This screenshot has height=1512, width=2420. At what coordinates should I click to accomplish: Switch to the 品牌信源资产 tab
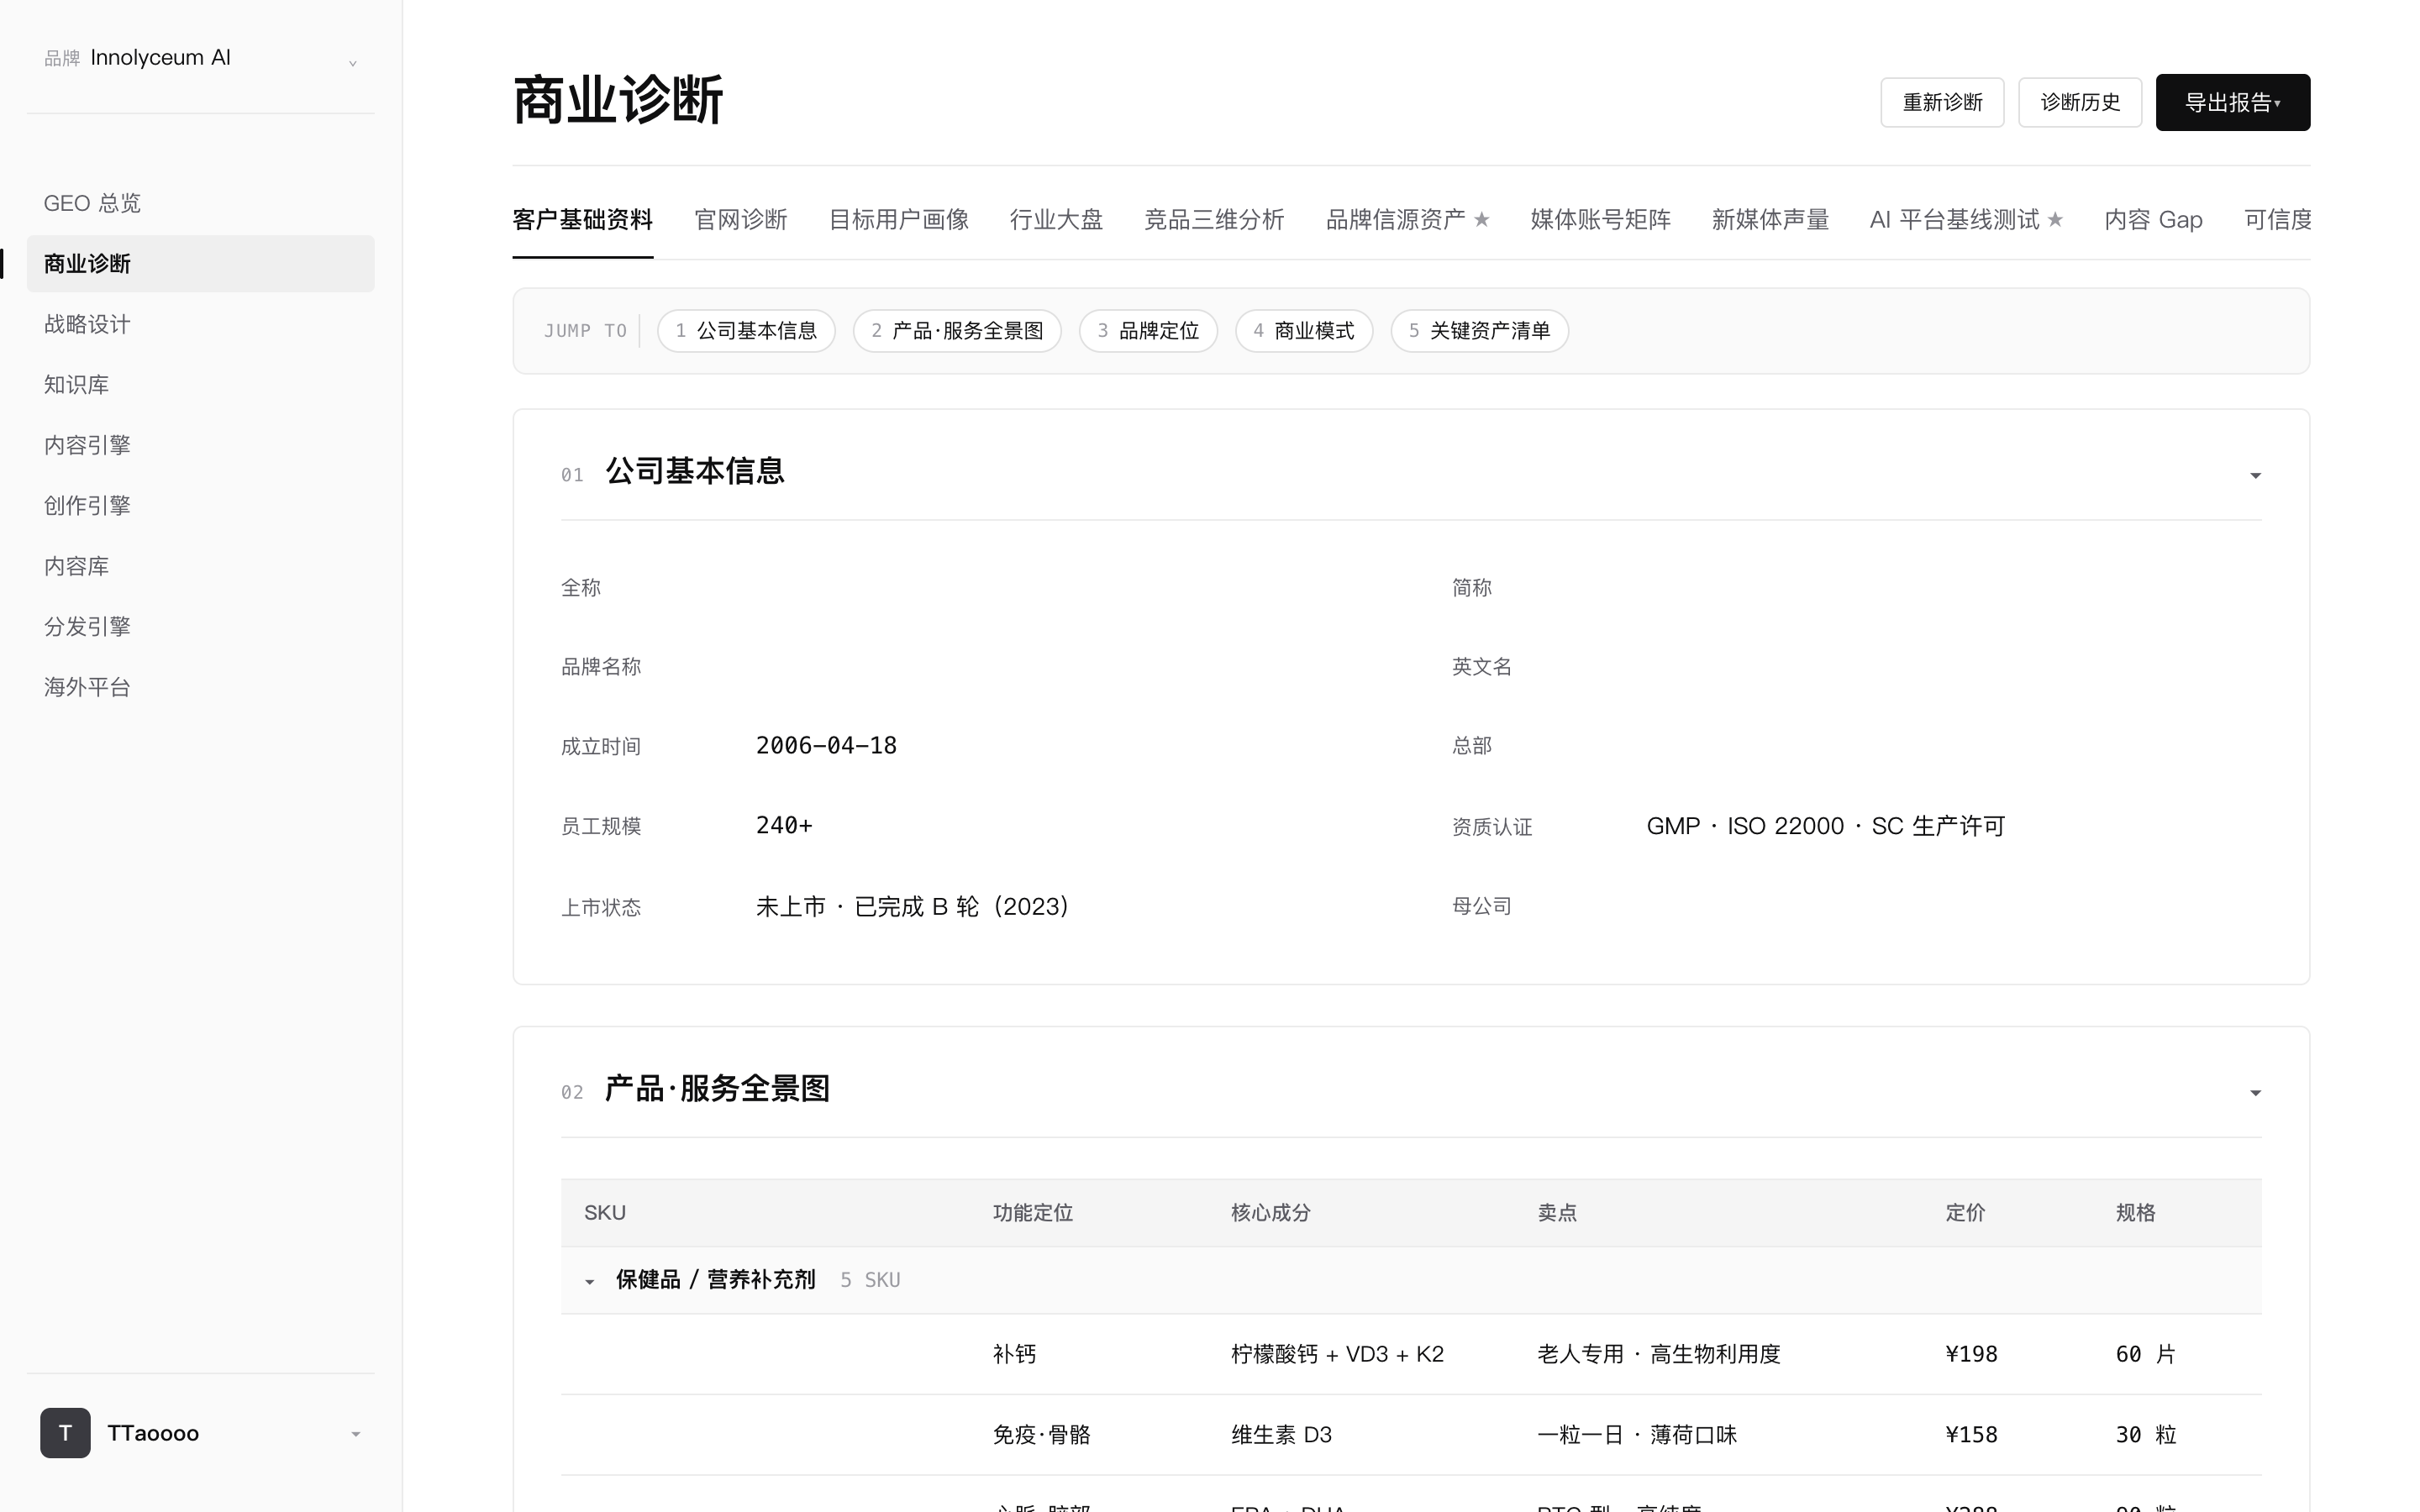click(1407, 220)
